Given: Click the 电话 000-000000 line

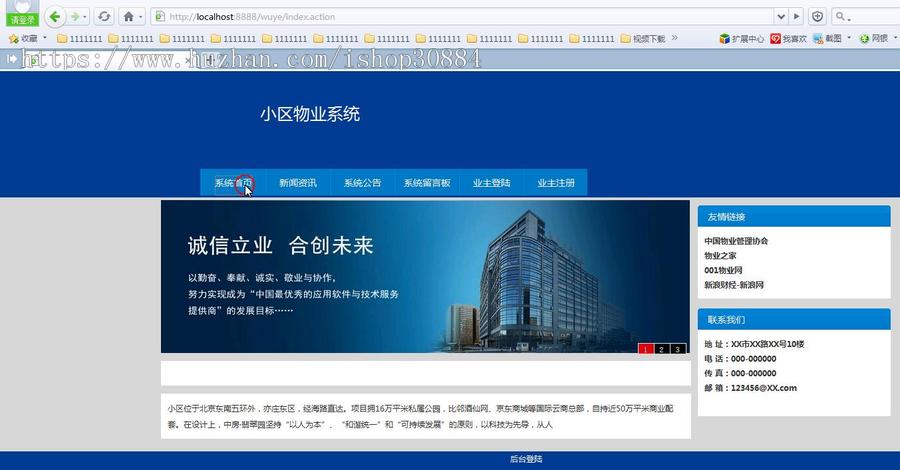Looking at the screenshot, I should [740, 358].
